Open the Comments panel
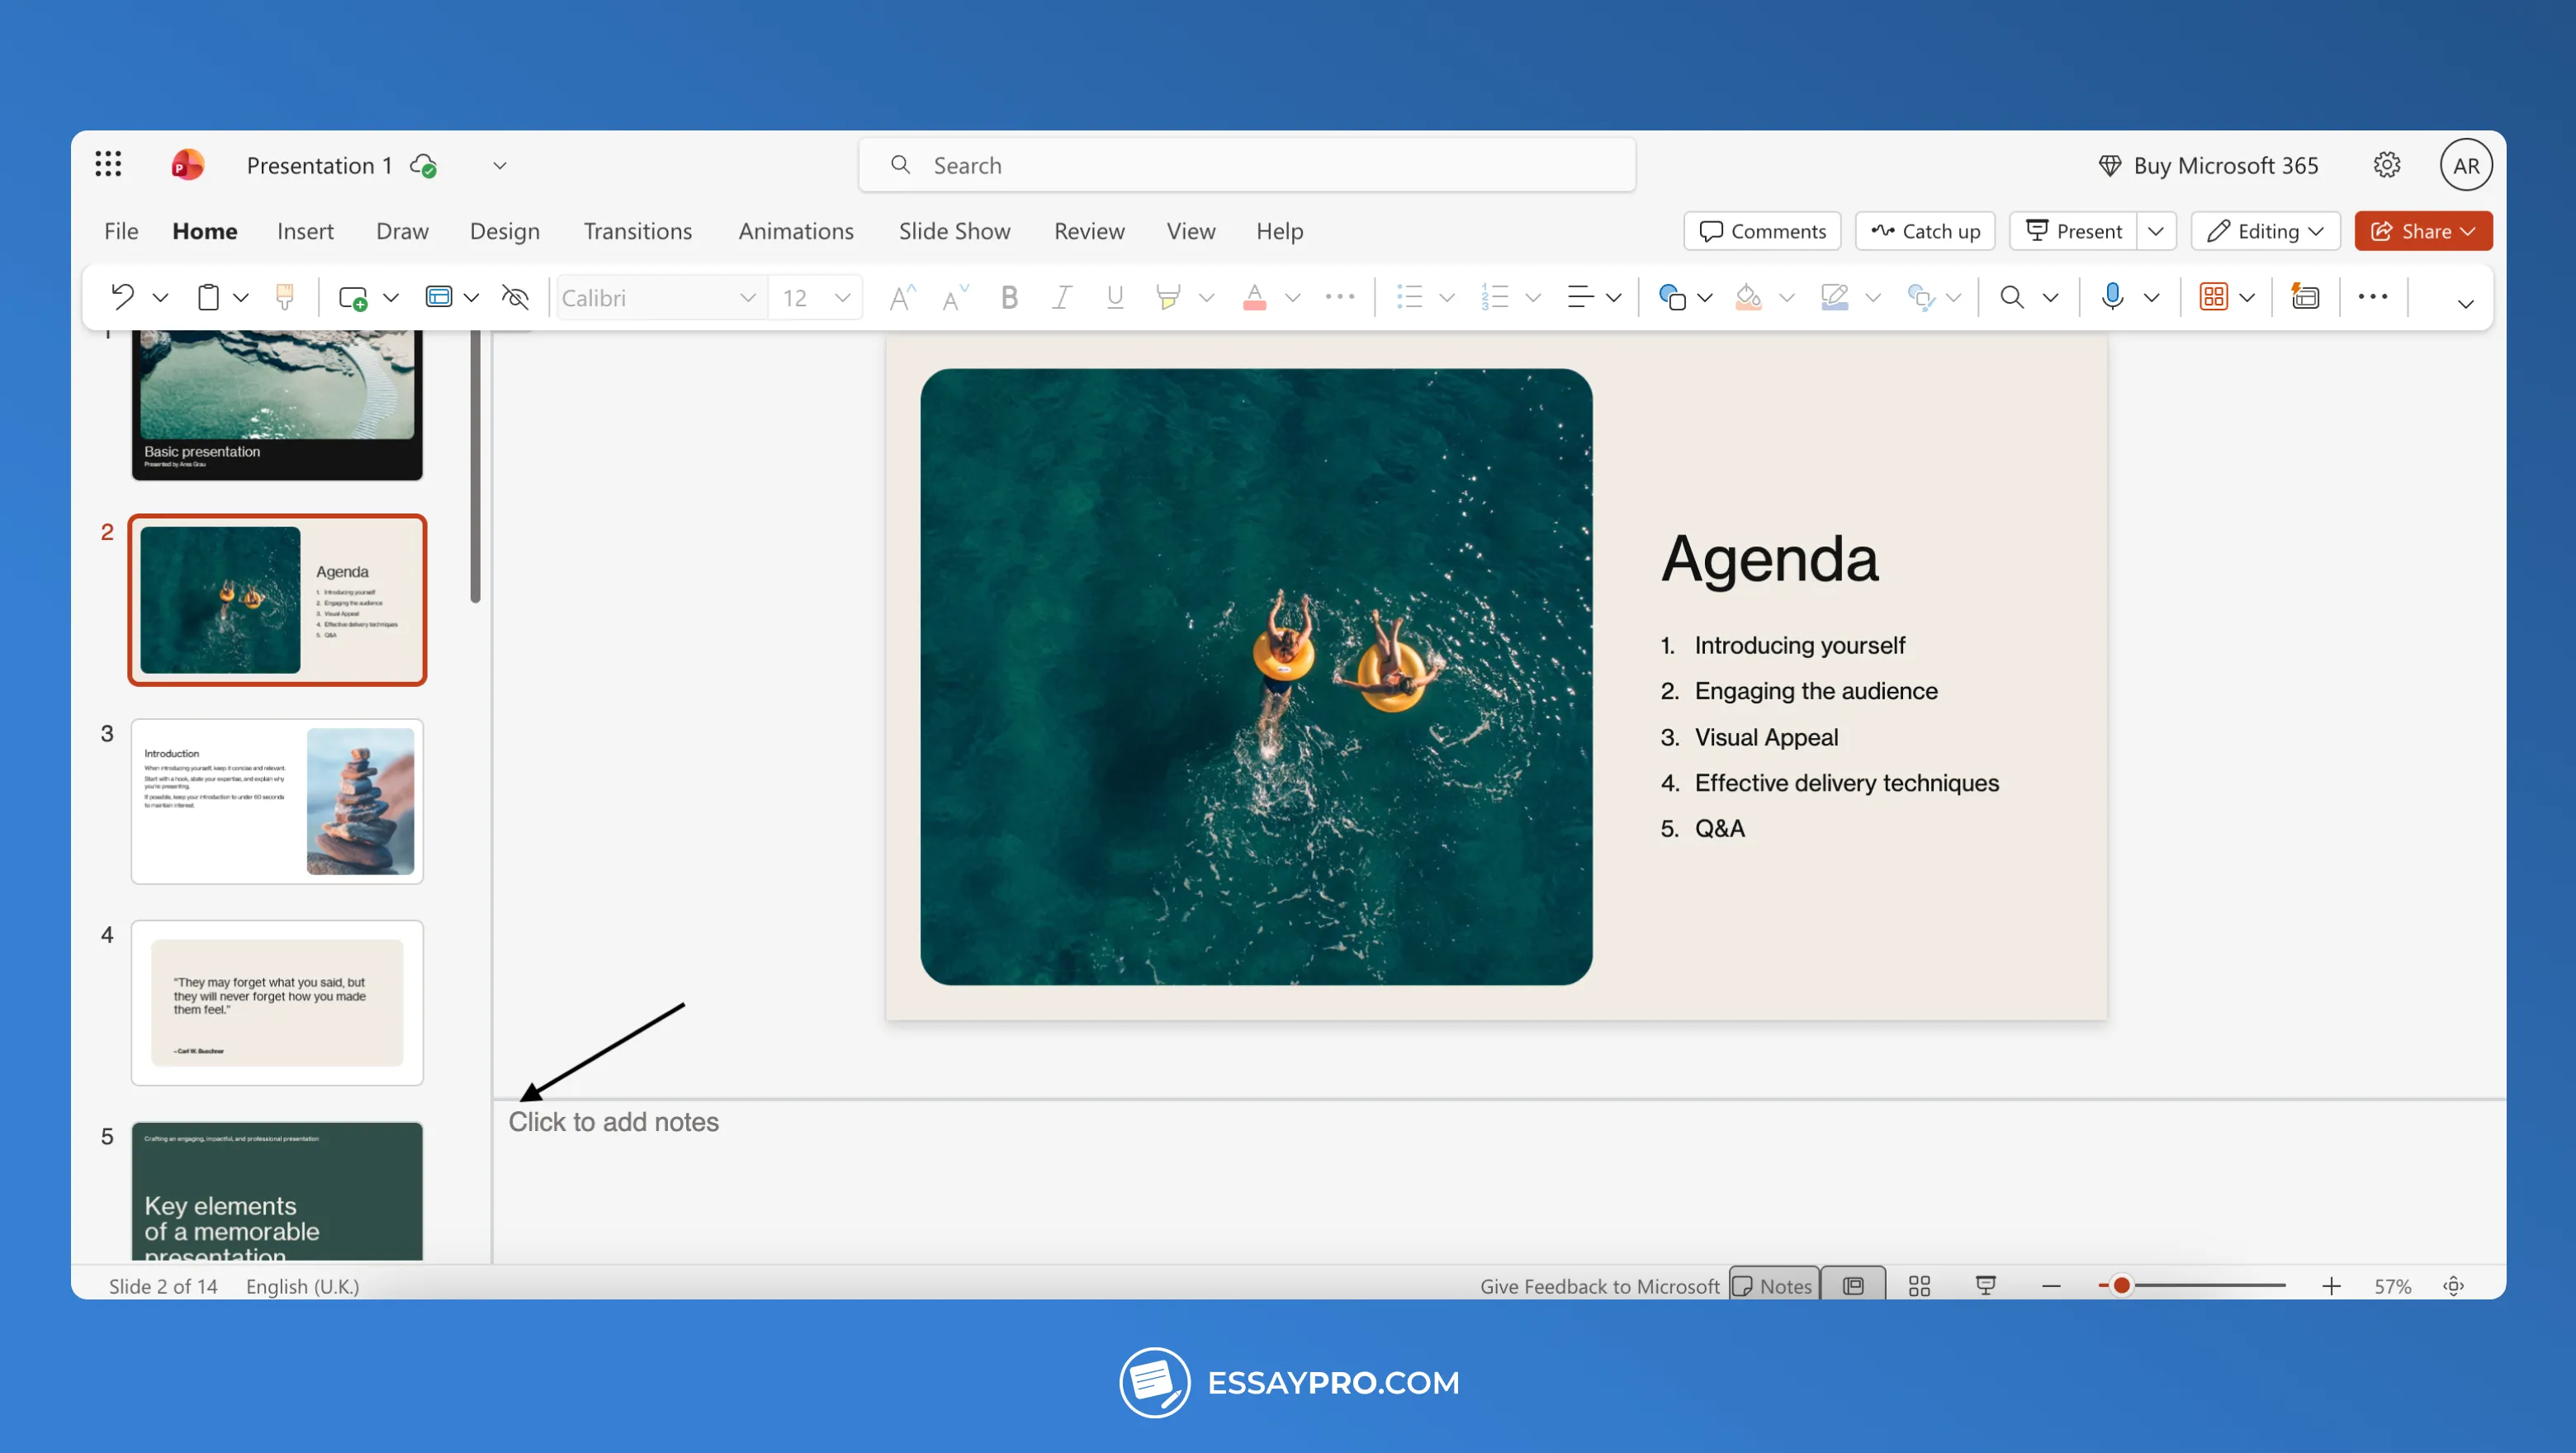Image resolution: width=2576 pixels, height=1453 pixels. tap(1761, 231)
